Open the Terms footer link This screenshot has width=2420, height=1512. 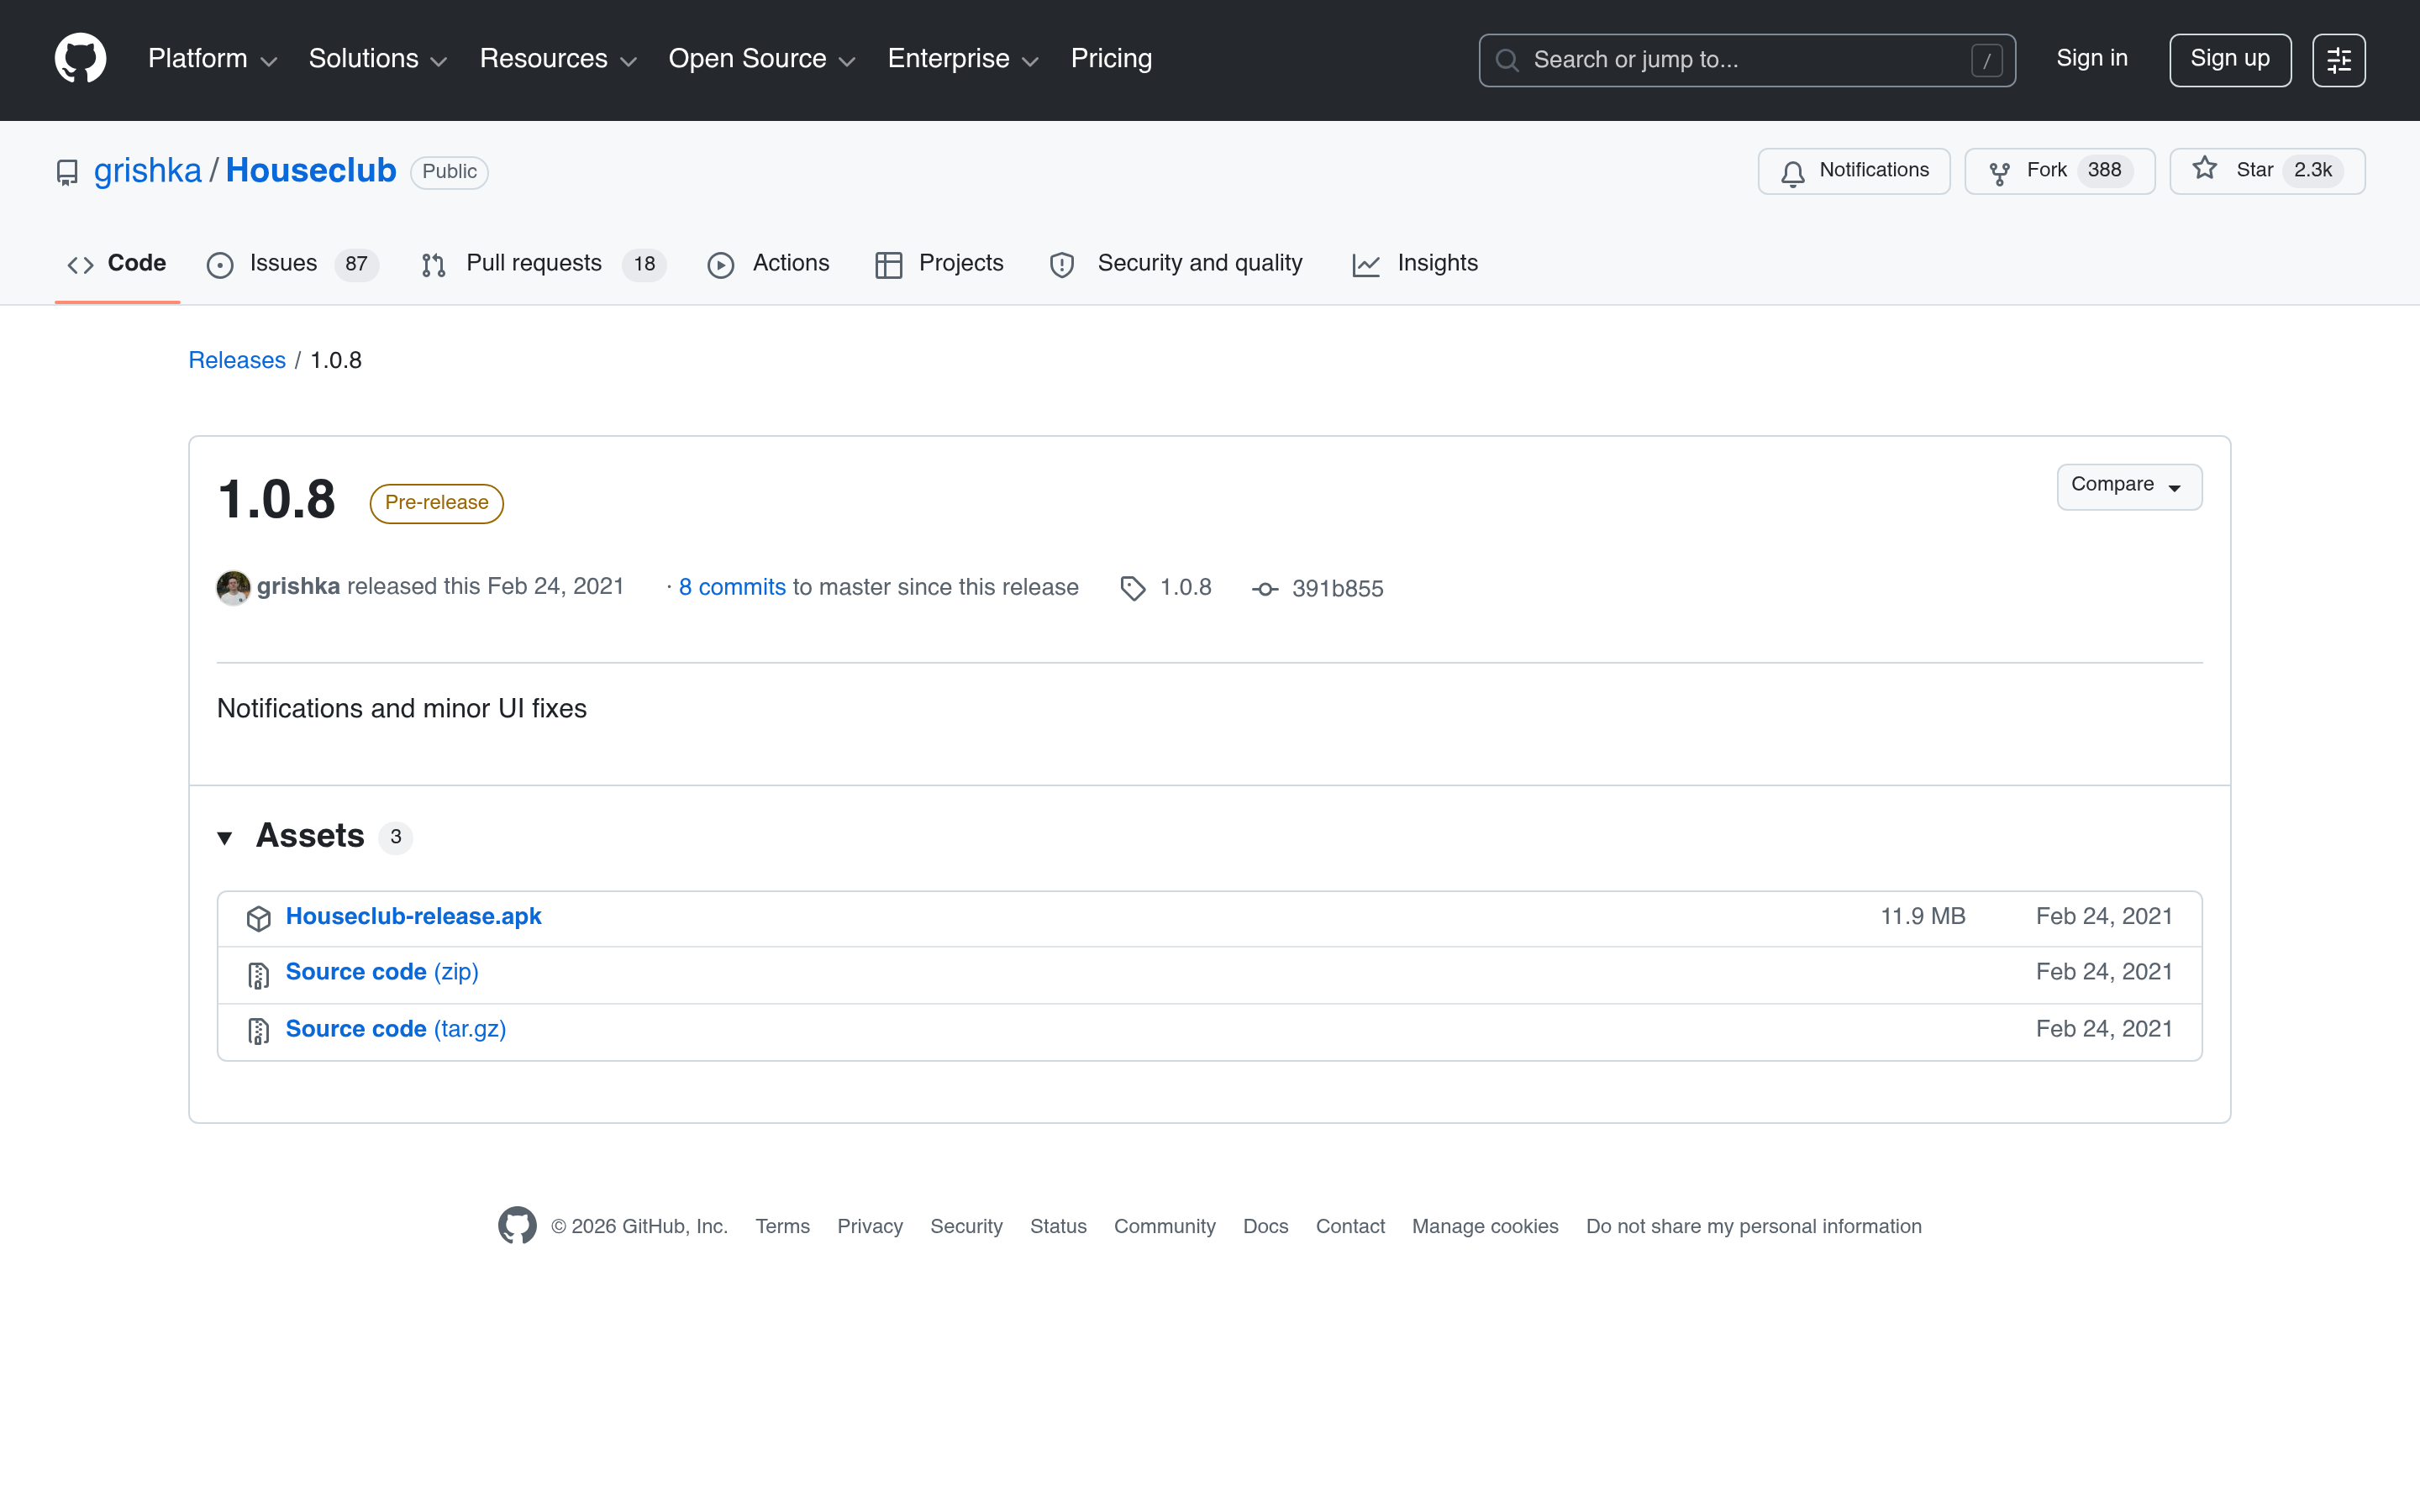tap(782, 1227)
